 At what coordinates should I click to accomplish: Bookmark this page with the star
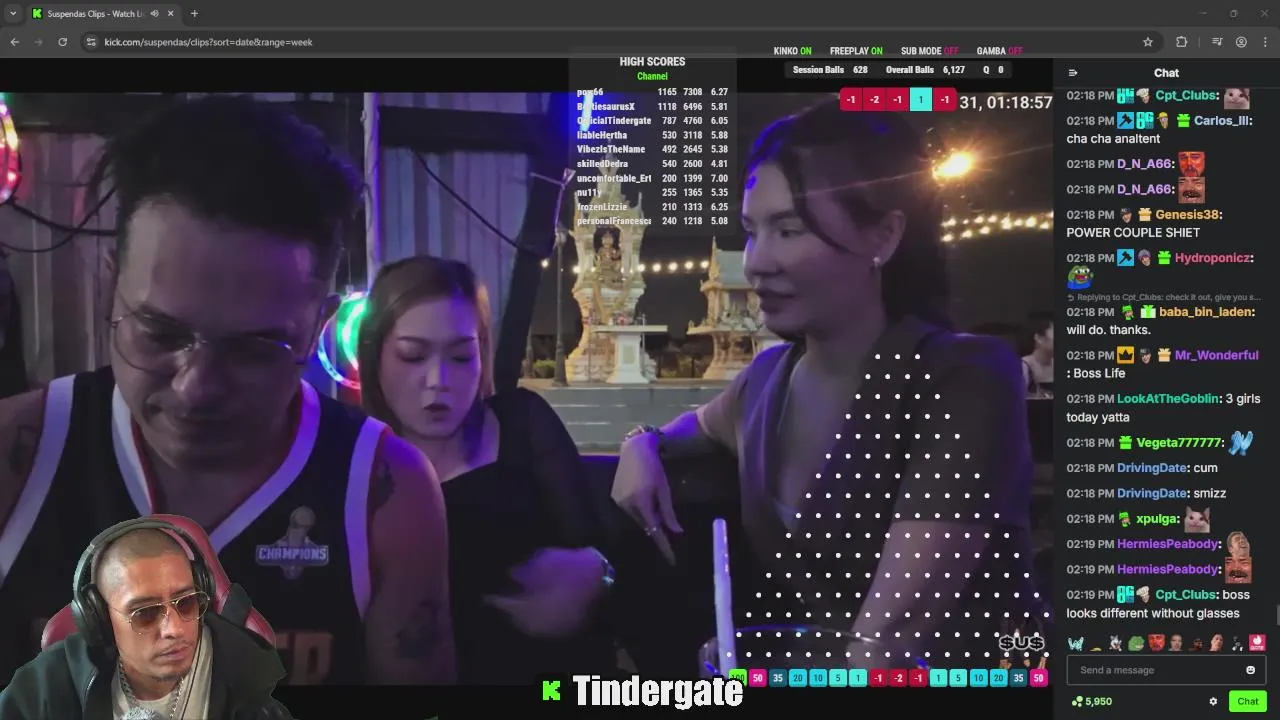[x=1148, y=42]
